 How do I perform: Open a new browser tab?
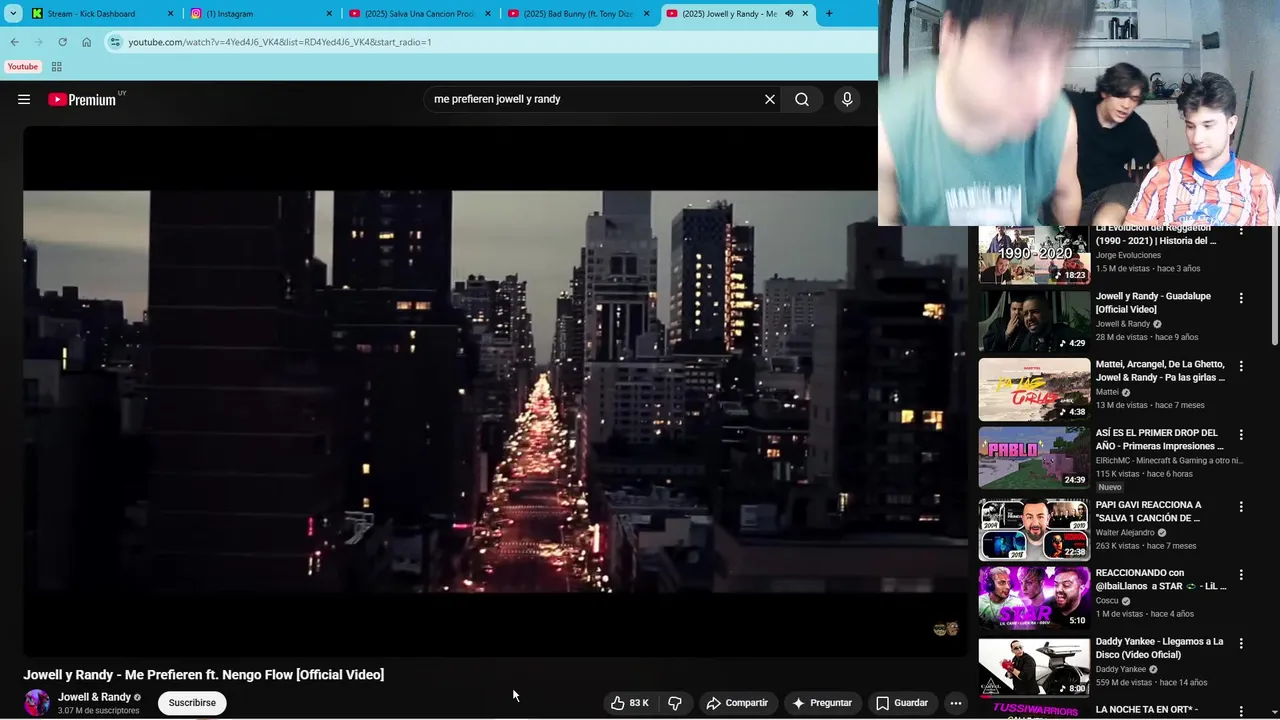[x=829, y=14]
